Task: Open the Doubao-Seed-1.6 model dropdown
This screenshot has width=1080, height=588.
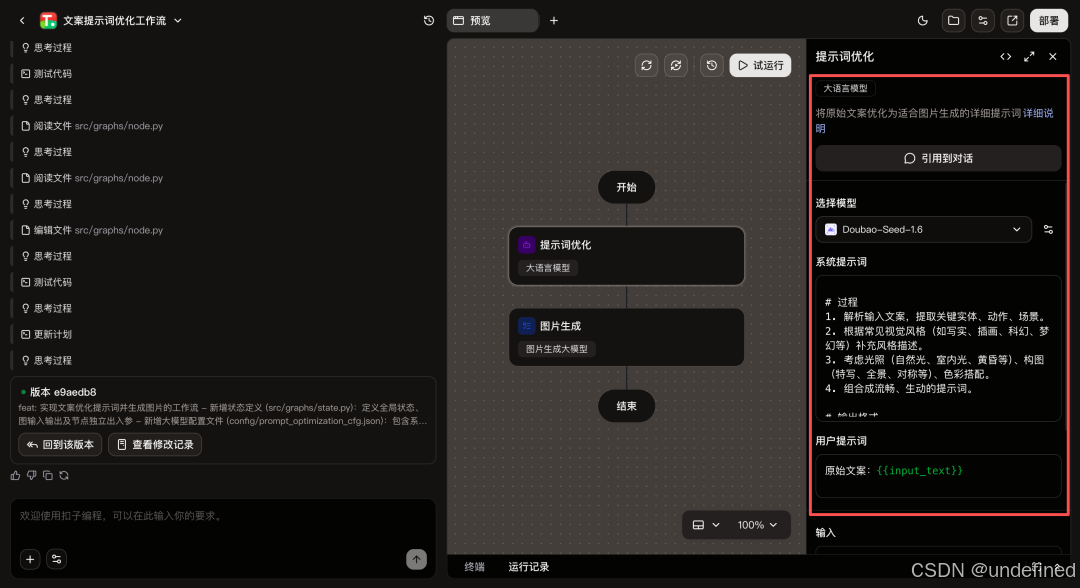Action: (x=924, y=229)
